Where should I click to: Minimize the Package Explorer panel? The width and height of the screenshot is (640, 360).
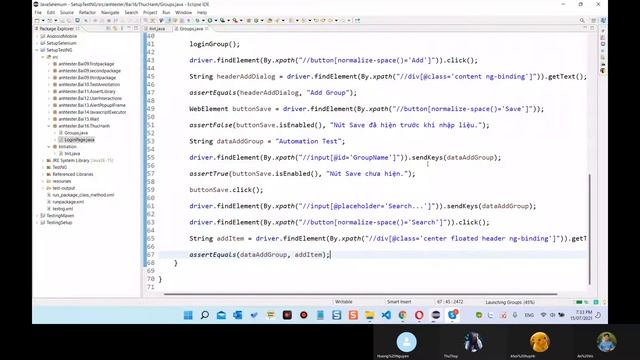[x=129, y=29]
